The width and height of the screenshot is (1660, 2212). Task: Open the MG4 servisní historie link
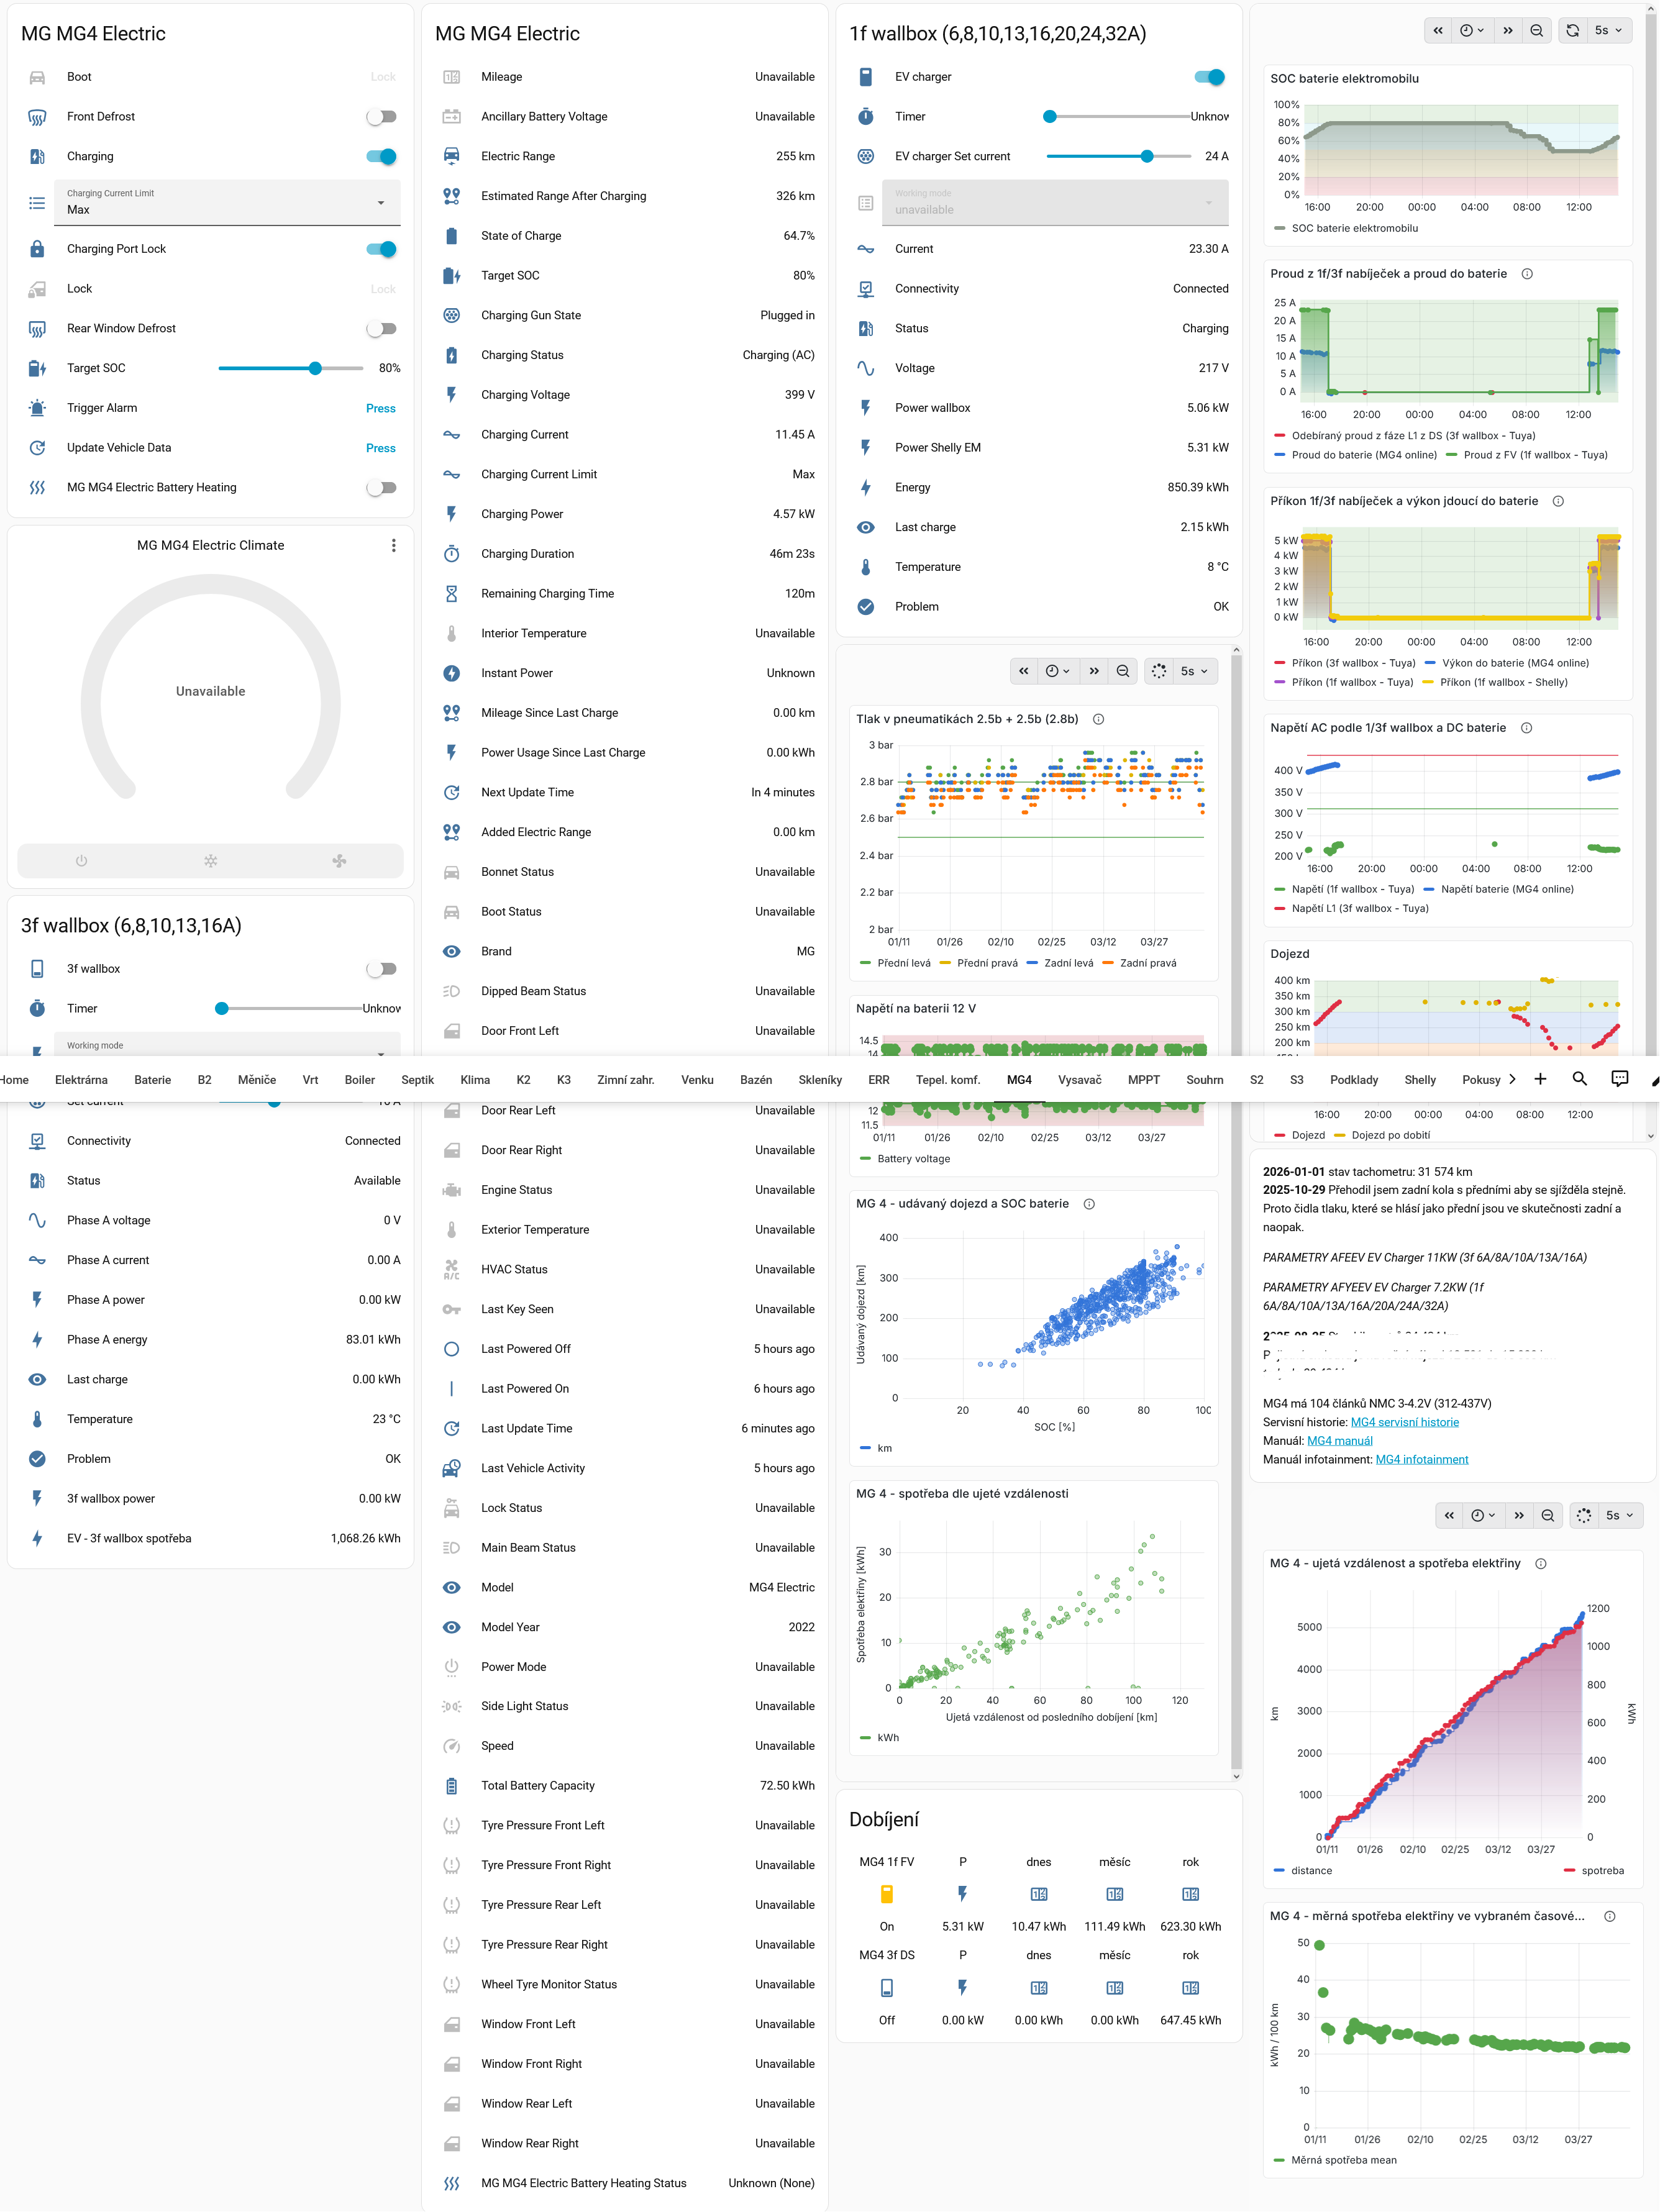[x=1404, y=1422]
